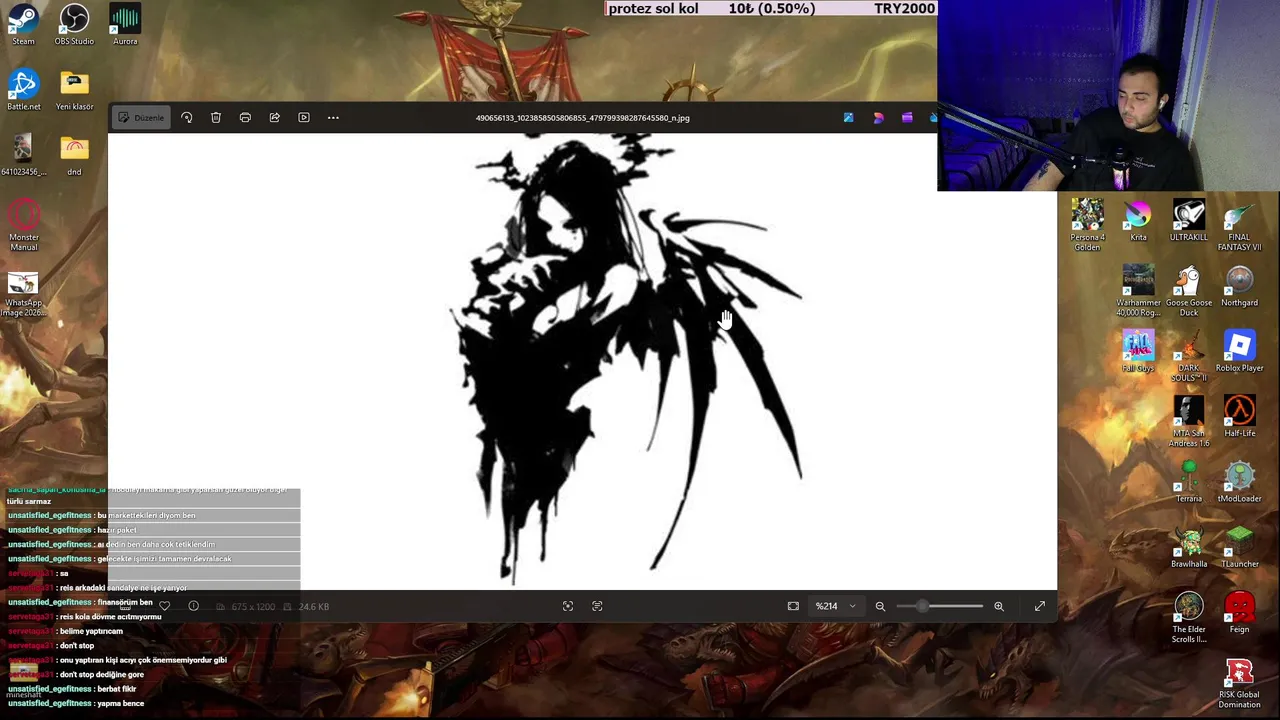Open DARK SOULS II shortcut
Screen dimensions: 1280x720
coord(1189,356)
